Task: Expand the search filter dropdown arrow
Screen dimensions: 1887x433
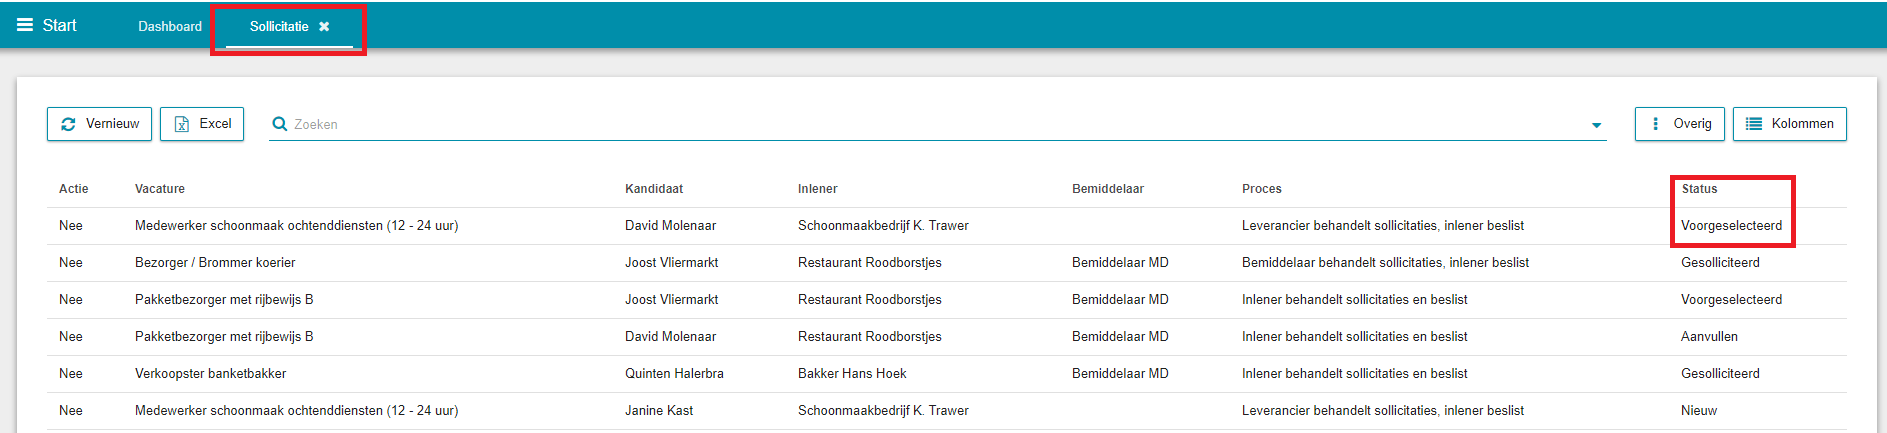Action: click(x=1596, y=125)
